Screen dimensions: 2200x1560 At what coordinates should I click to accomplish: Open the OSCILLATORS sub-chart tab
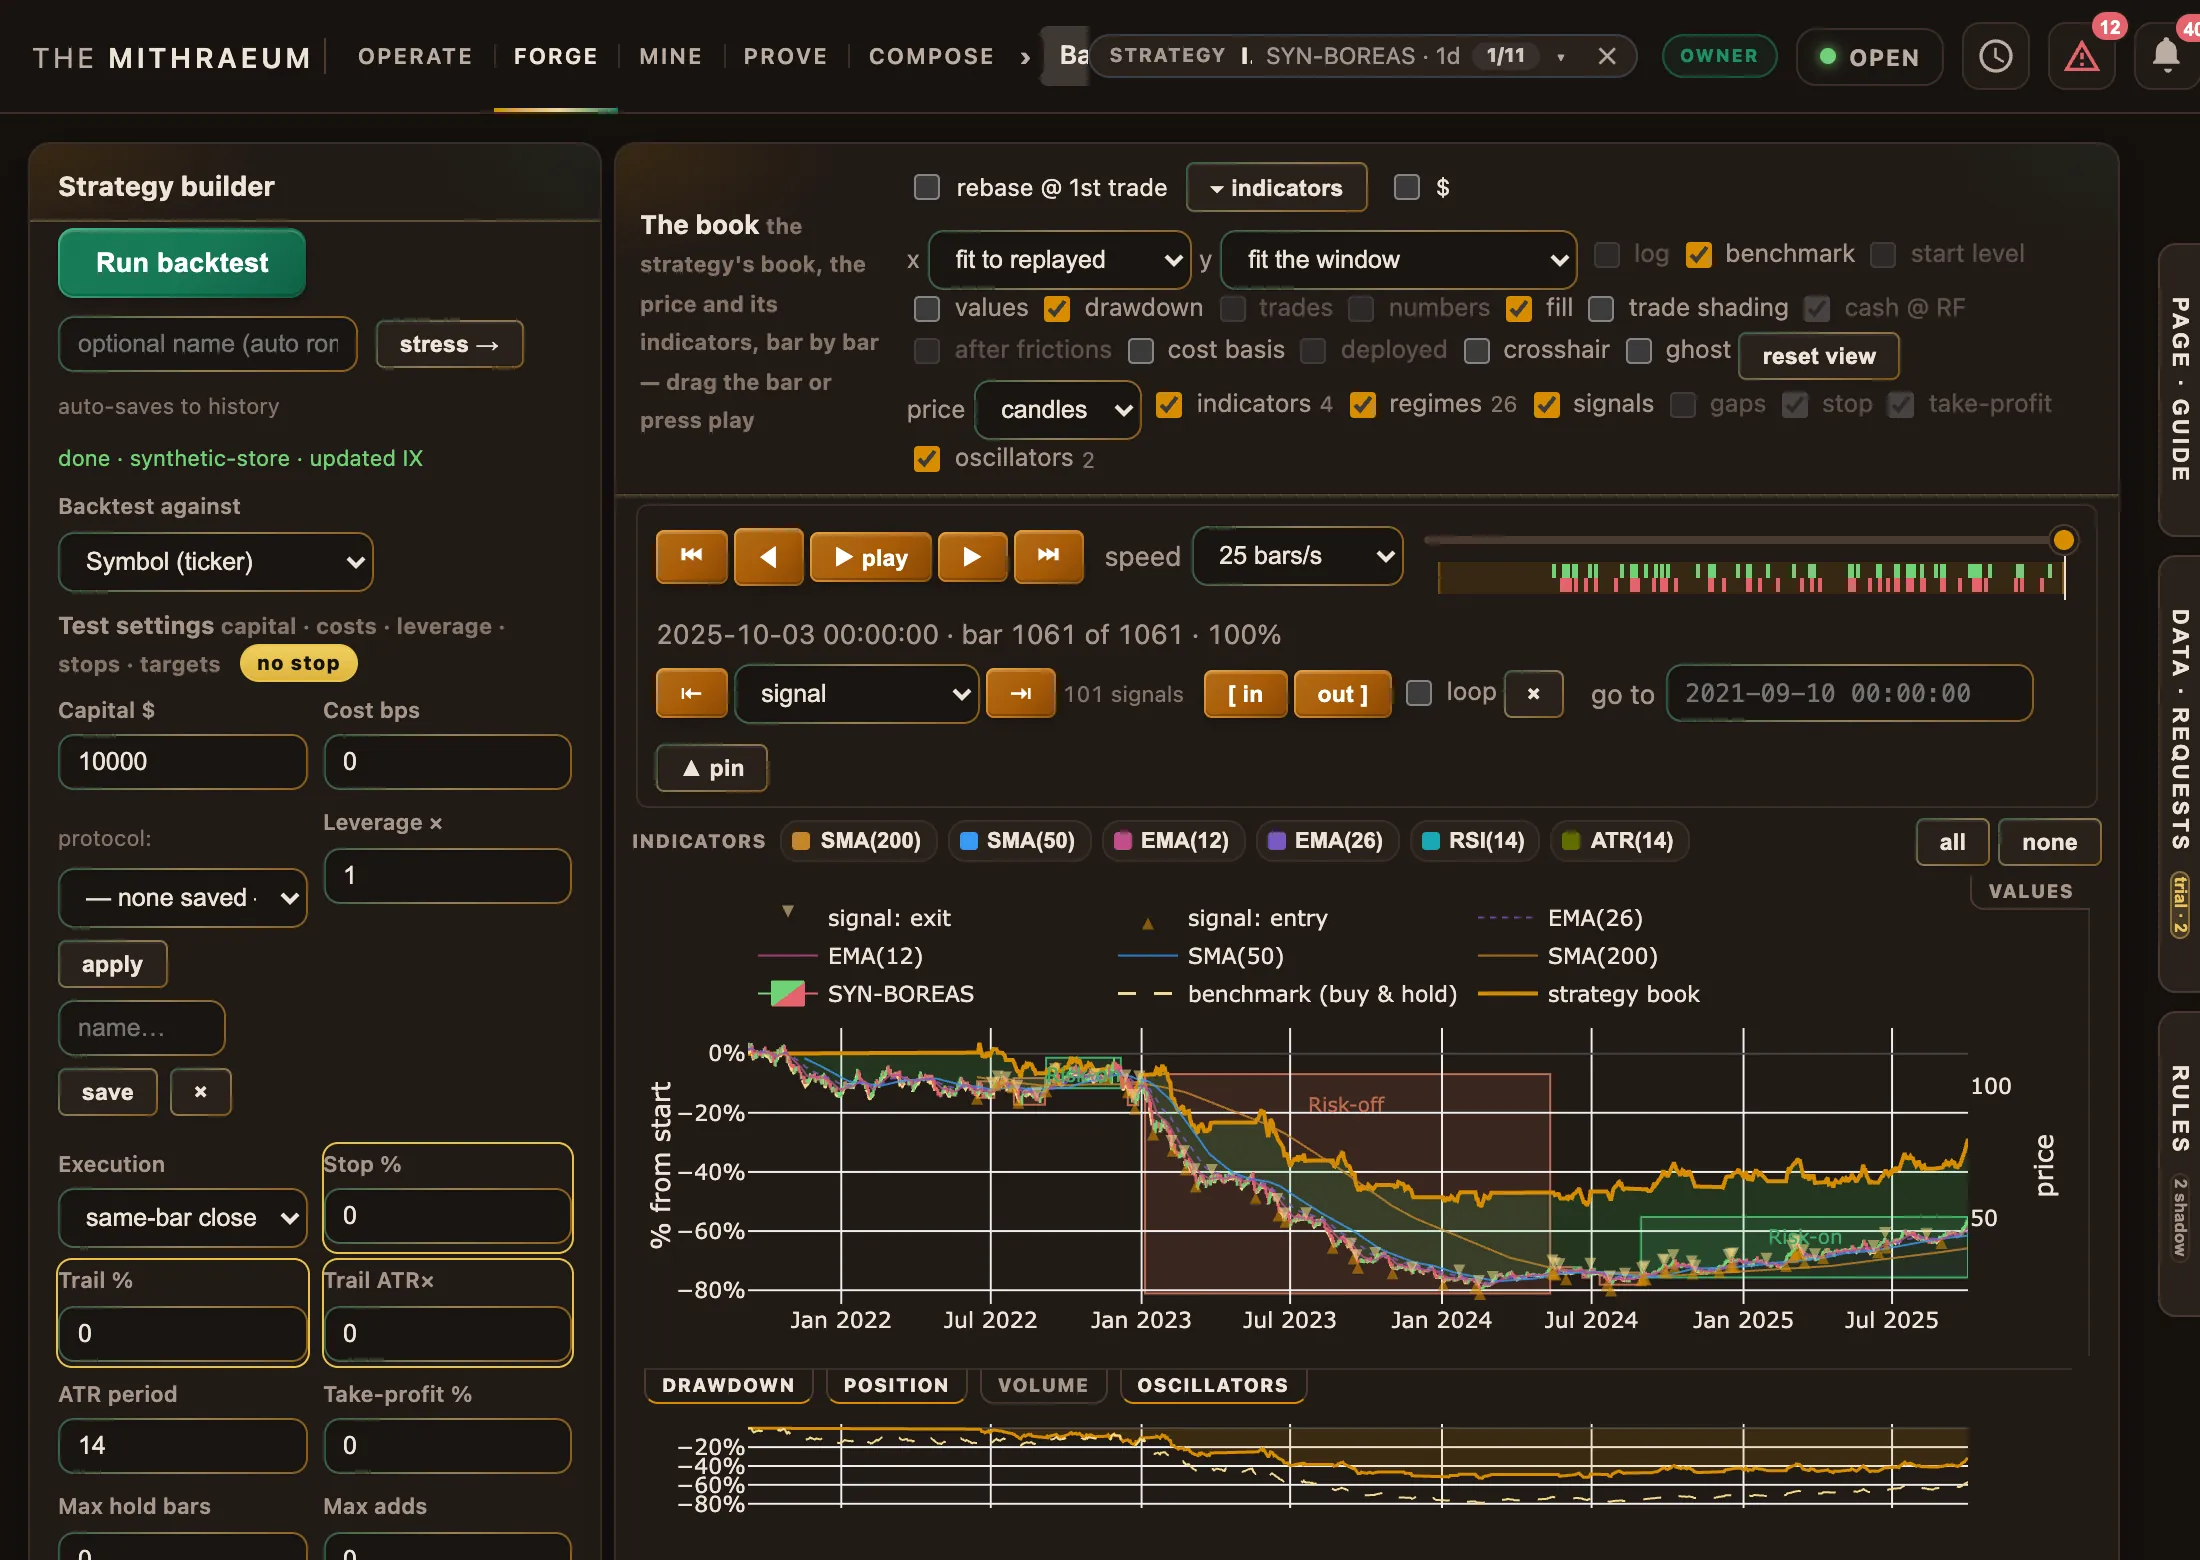click(1212, 1385)
